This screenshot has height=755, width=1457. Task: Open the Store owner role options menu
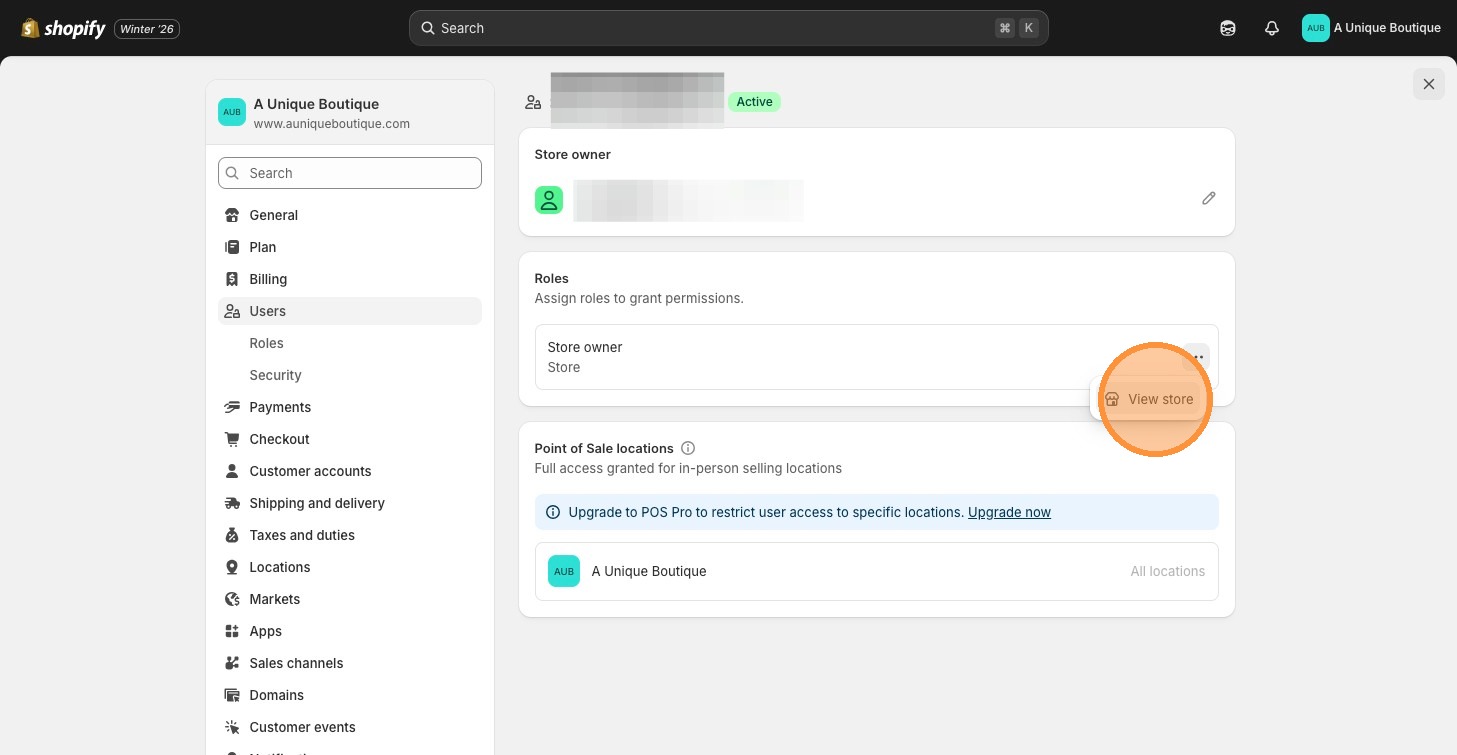[x=1197, y=357]
